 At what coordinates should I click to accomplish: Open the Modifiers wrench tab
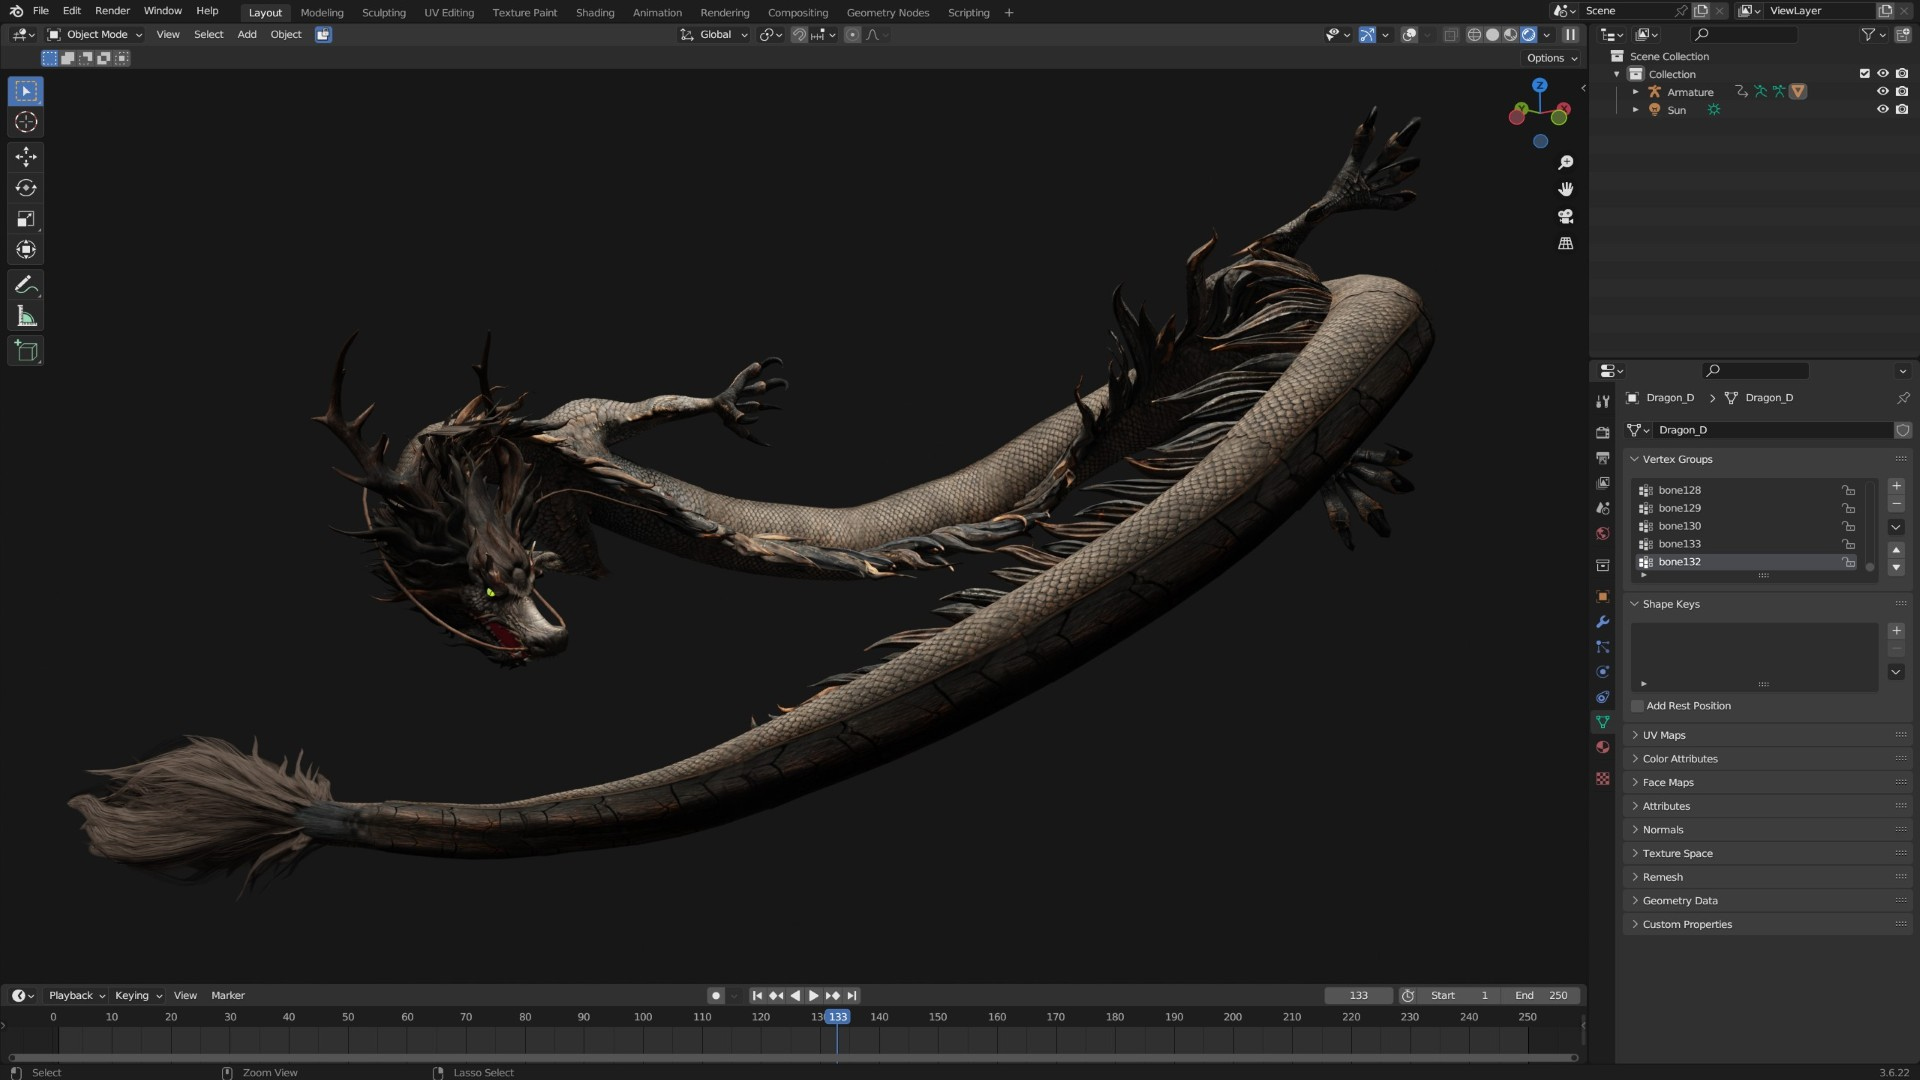(x=1603, y=622)
